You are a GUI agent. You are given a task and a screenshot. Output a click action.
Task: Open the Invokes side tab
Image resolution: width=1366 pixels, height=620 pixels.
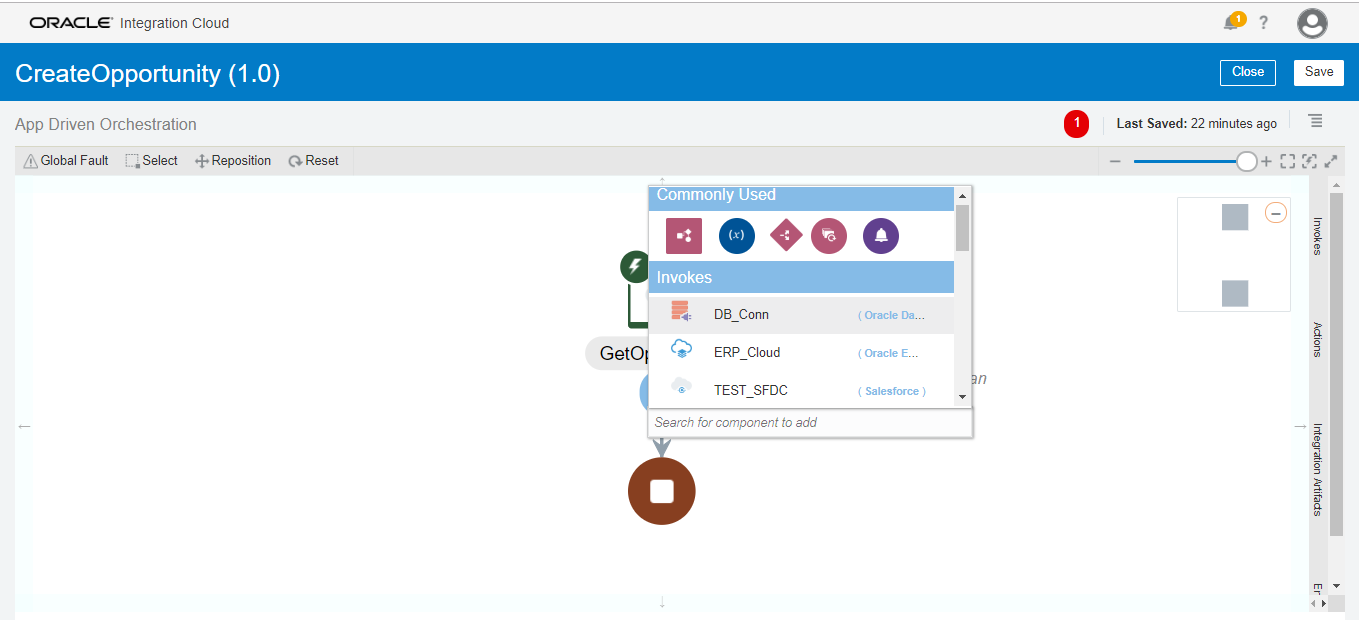click(x=1317, y=236)
